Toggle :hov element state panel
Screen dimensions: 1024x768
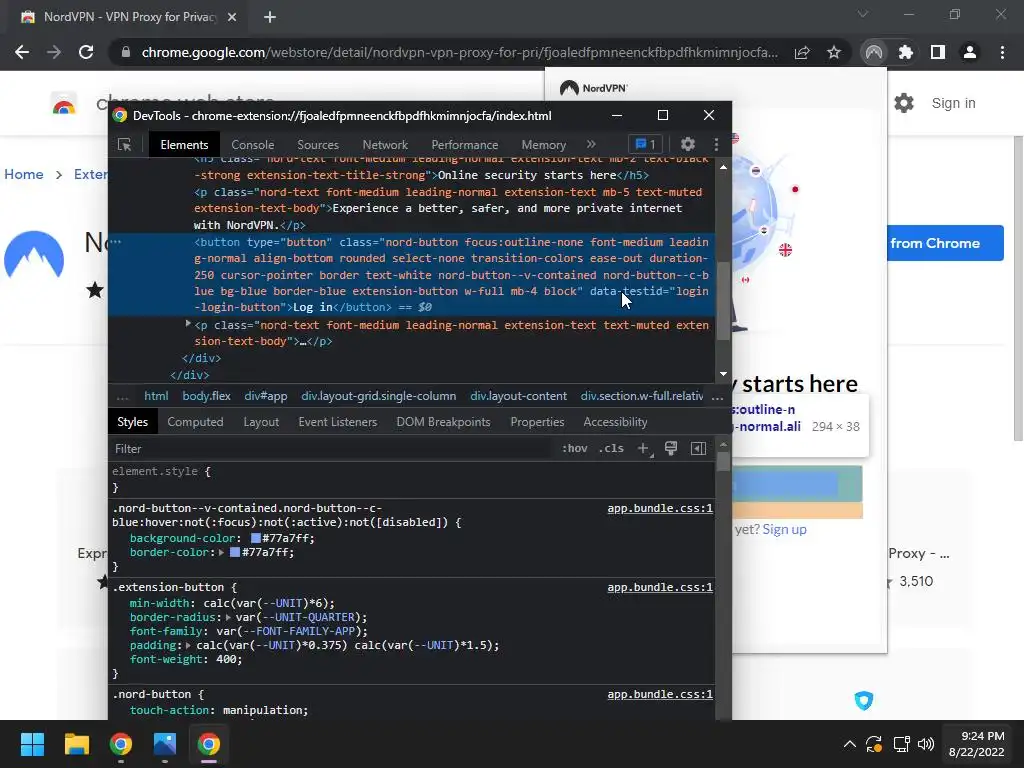(575, 448)
